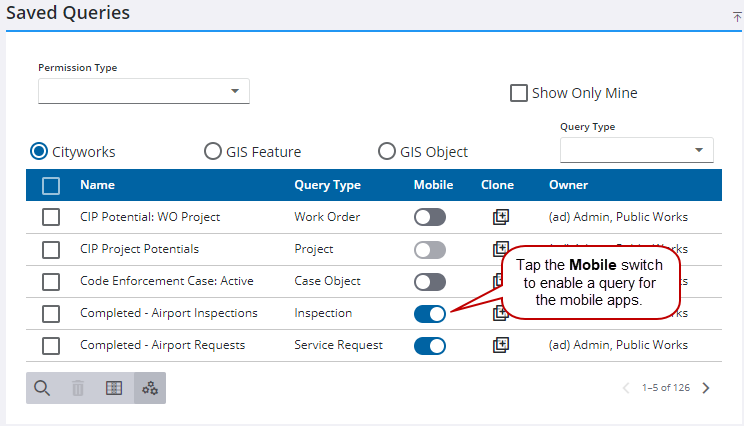Enable Mobile for Code Enforcement Case: Active
744x426 pixels.
click(x=430, y=282)
